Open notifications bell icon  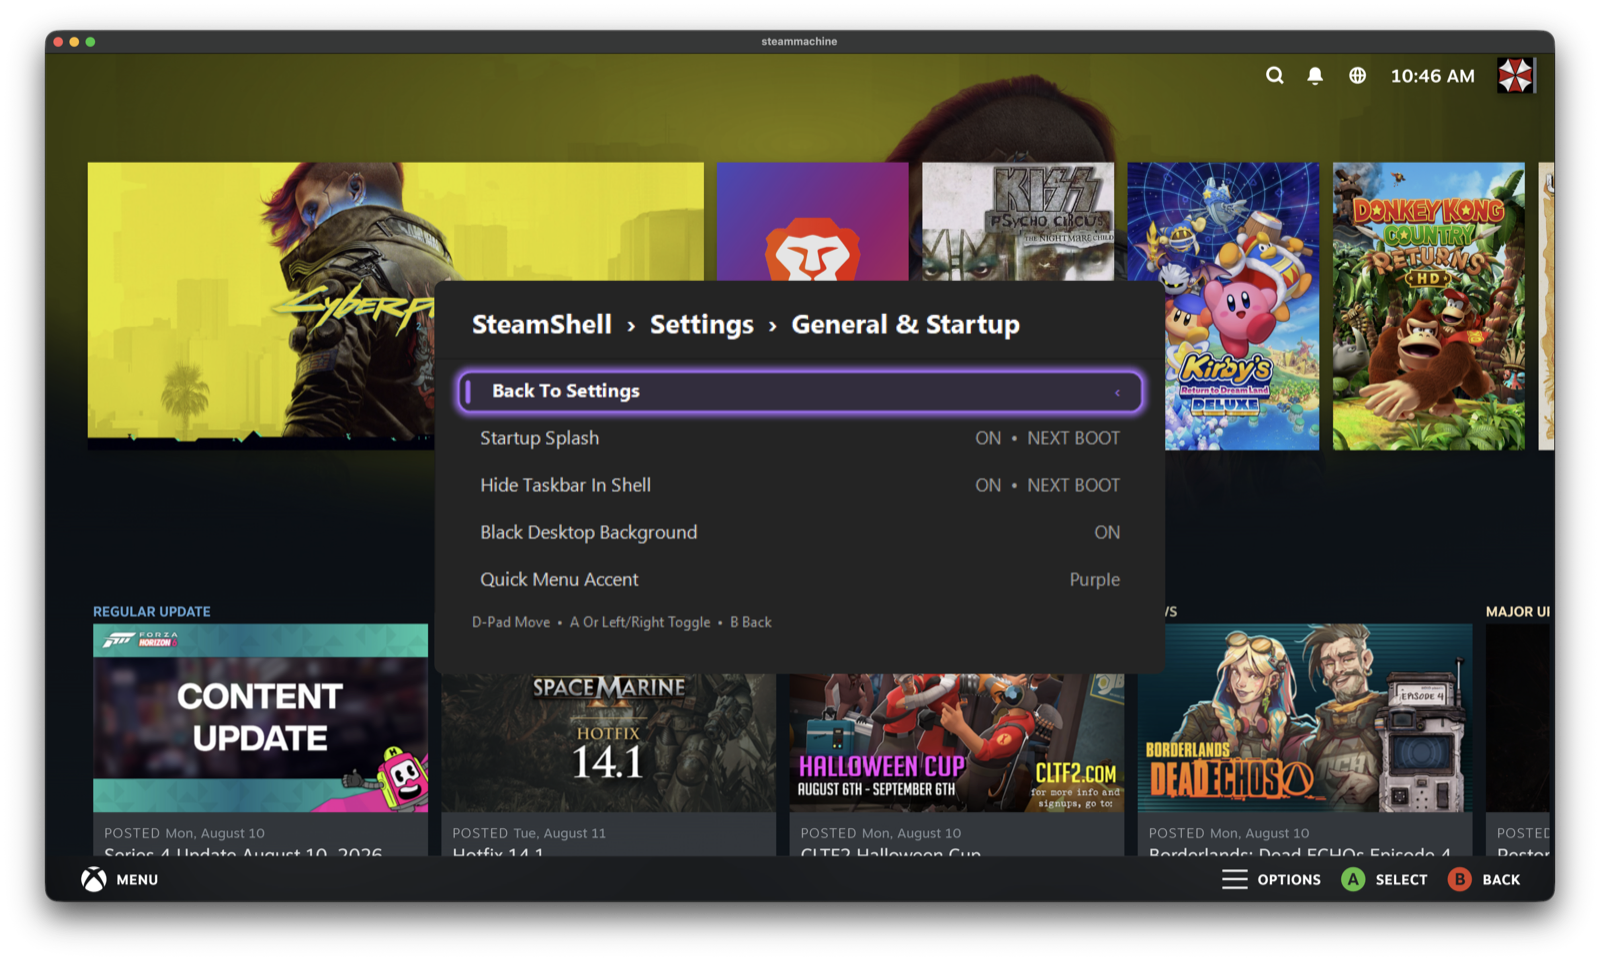[x=1315, y=76]
